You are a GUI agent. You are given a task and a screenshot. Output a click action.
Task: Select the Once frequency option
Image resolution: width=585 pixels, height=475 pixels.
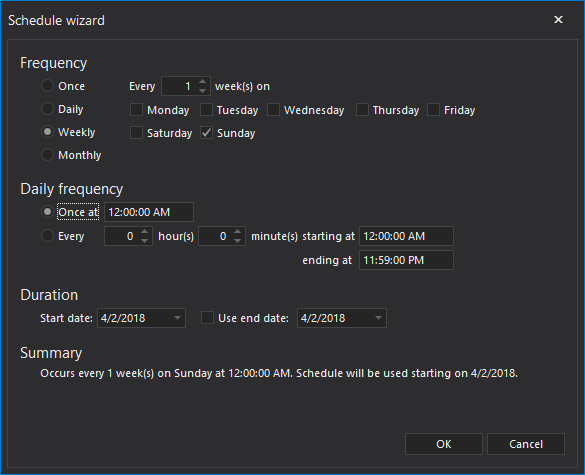pos(47,86)
